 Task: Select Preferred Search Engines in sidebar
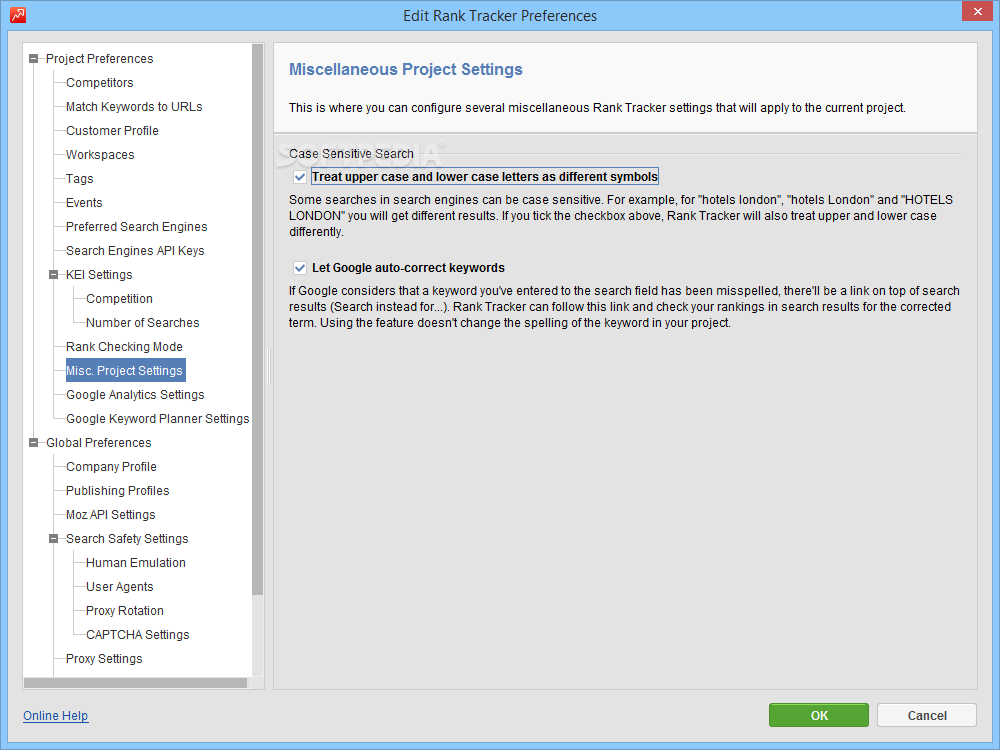pos(136,227)
